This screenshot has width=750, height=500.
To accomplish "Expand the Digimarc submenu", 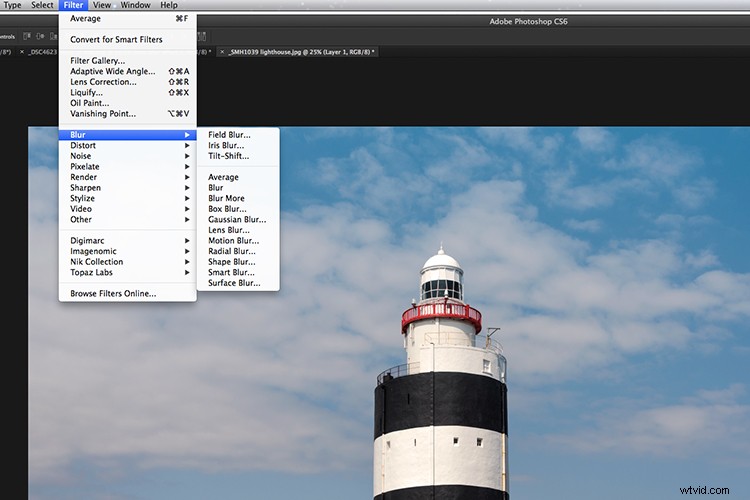I will [x=128, y=241].
